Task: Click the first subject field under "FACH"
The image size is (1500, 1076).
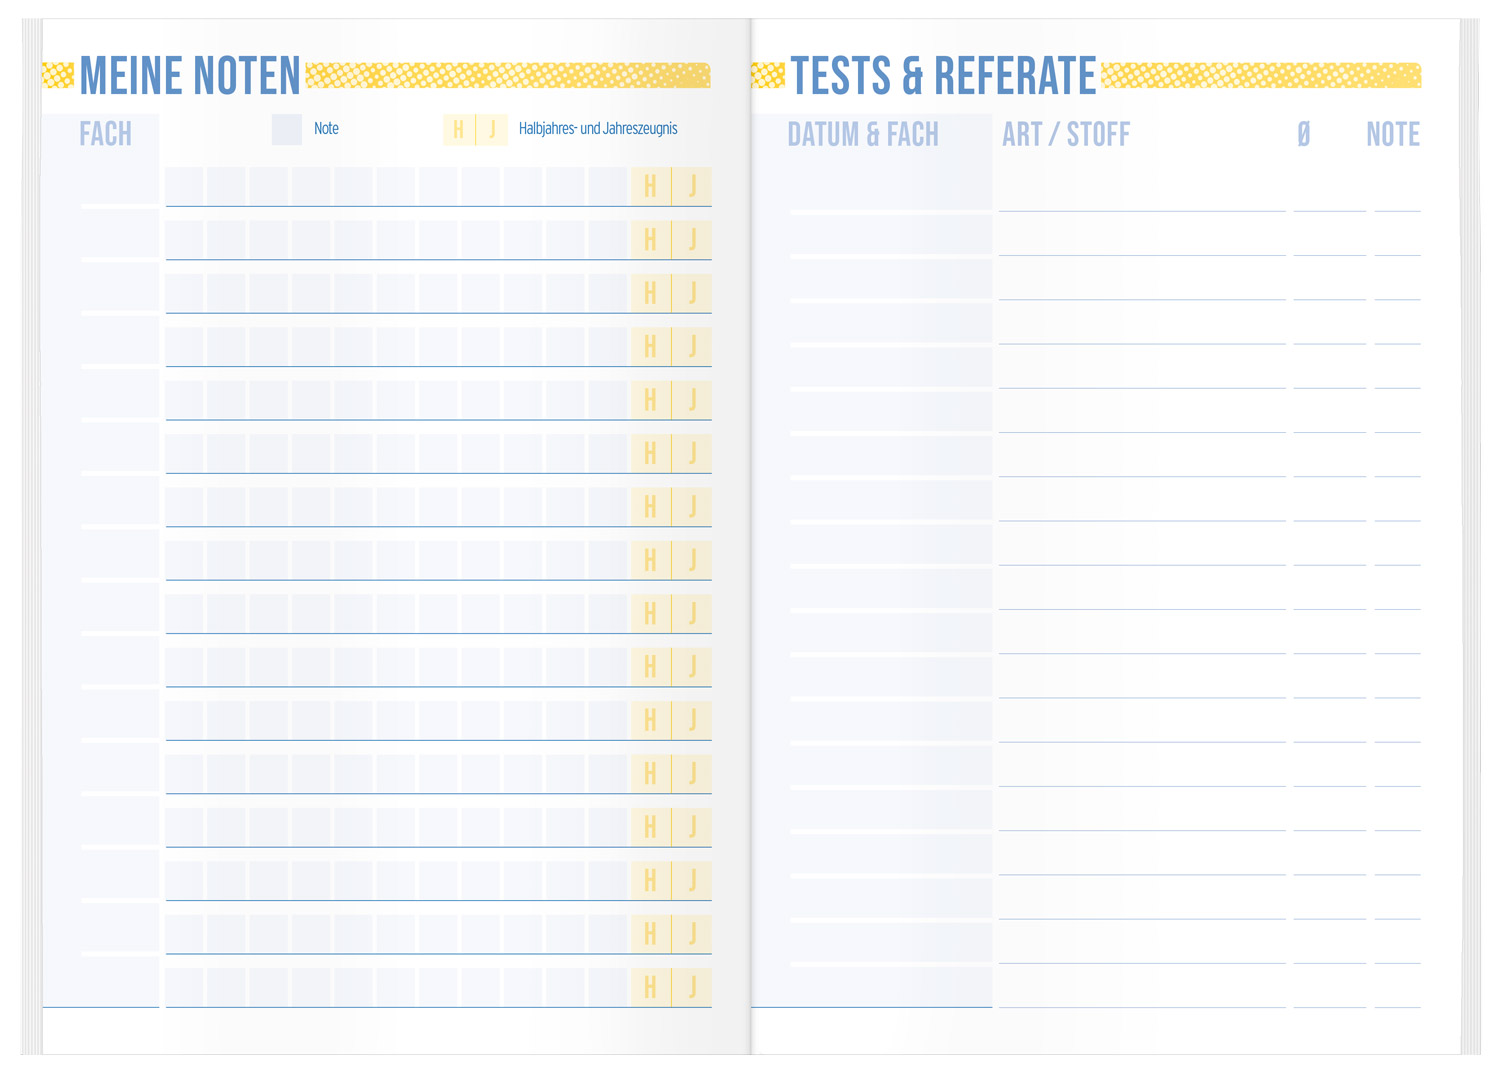Action: [120, 186]
